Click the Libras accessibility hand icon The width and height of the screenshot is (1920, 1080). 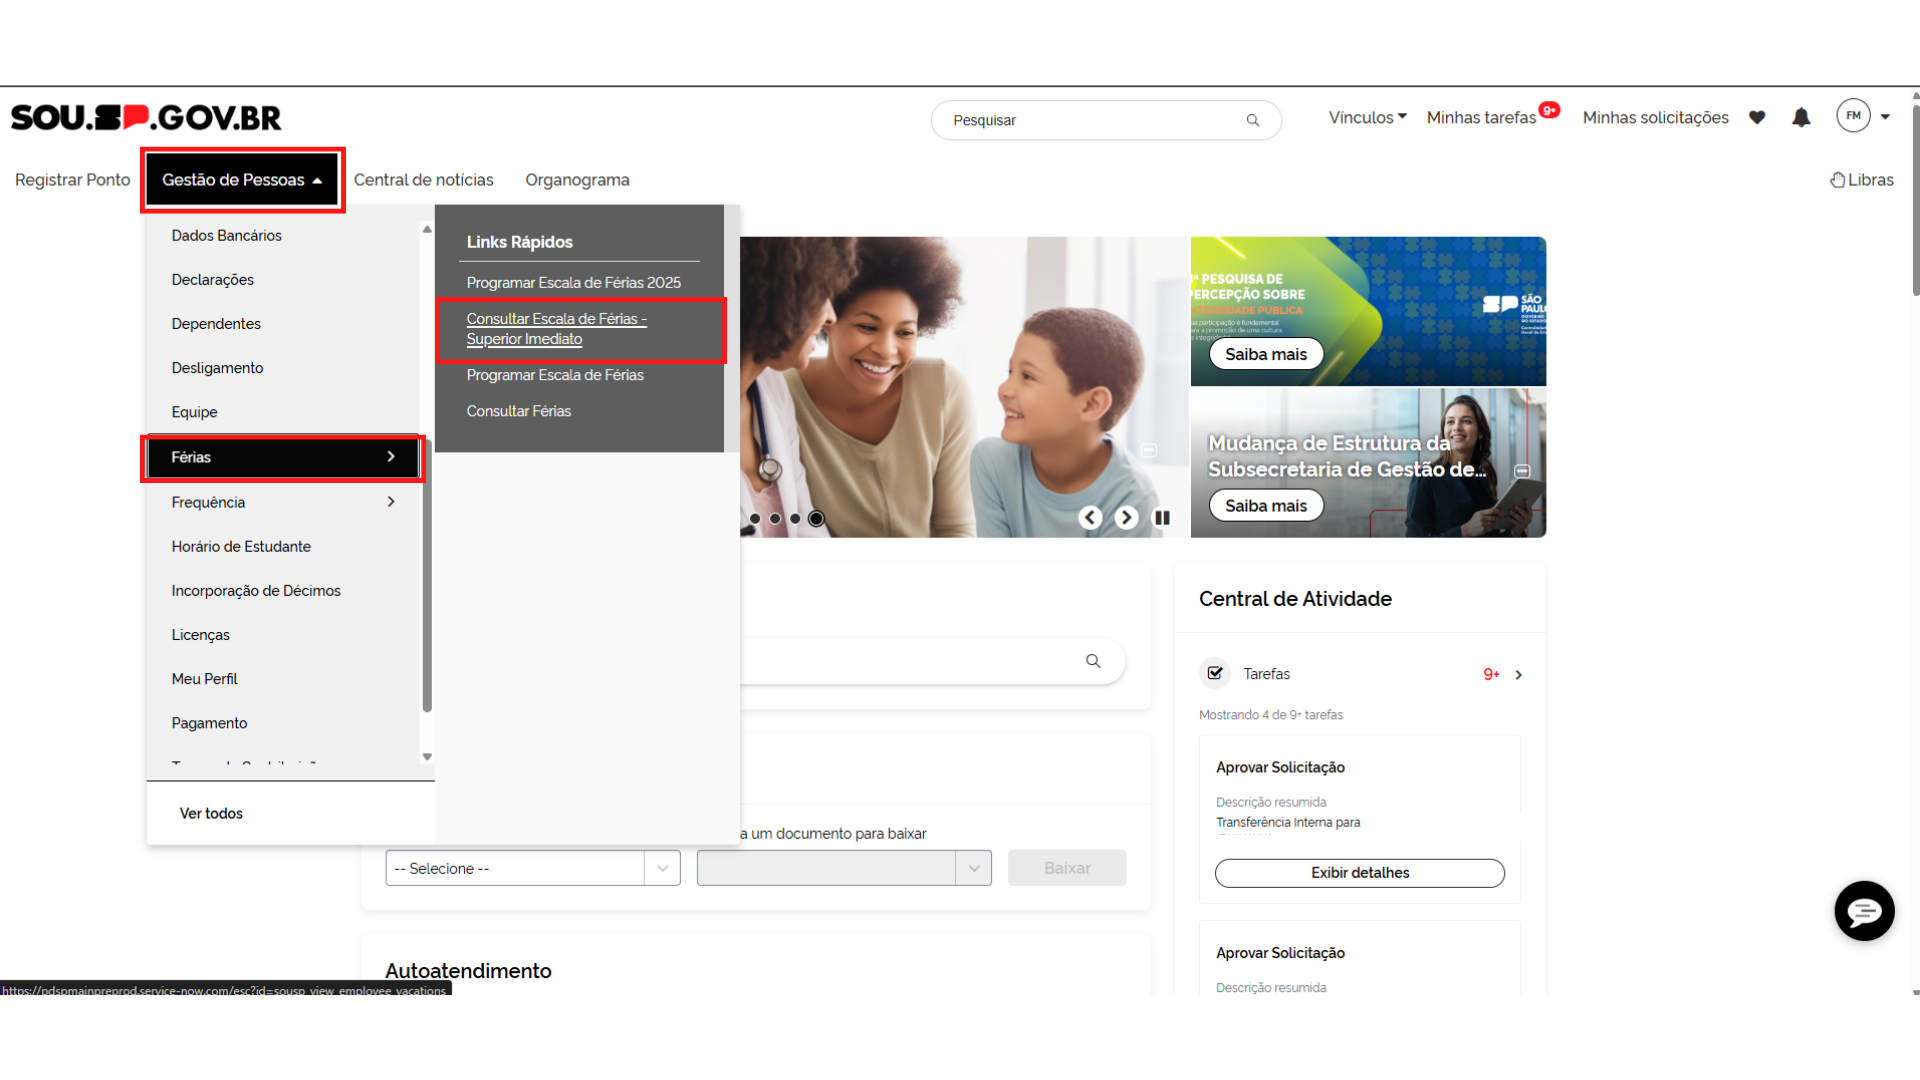[x=1838, y=180]
